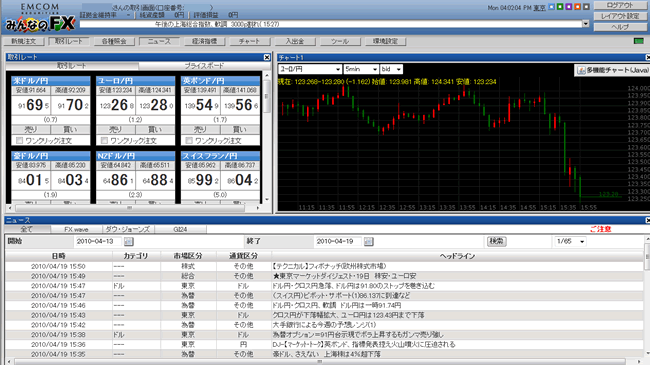Open the 15:35 豪ドル、さえない headline
Screen dimensions: 650x365
pyautogui.click(x=326, y=355)
